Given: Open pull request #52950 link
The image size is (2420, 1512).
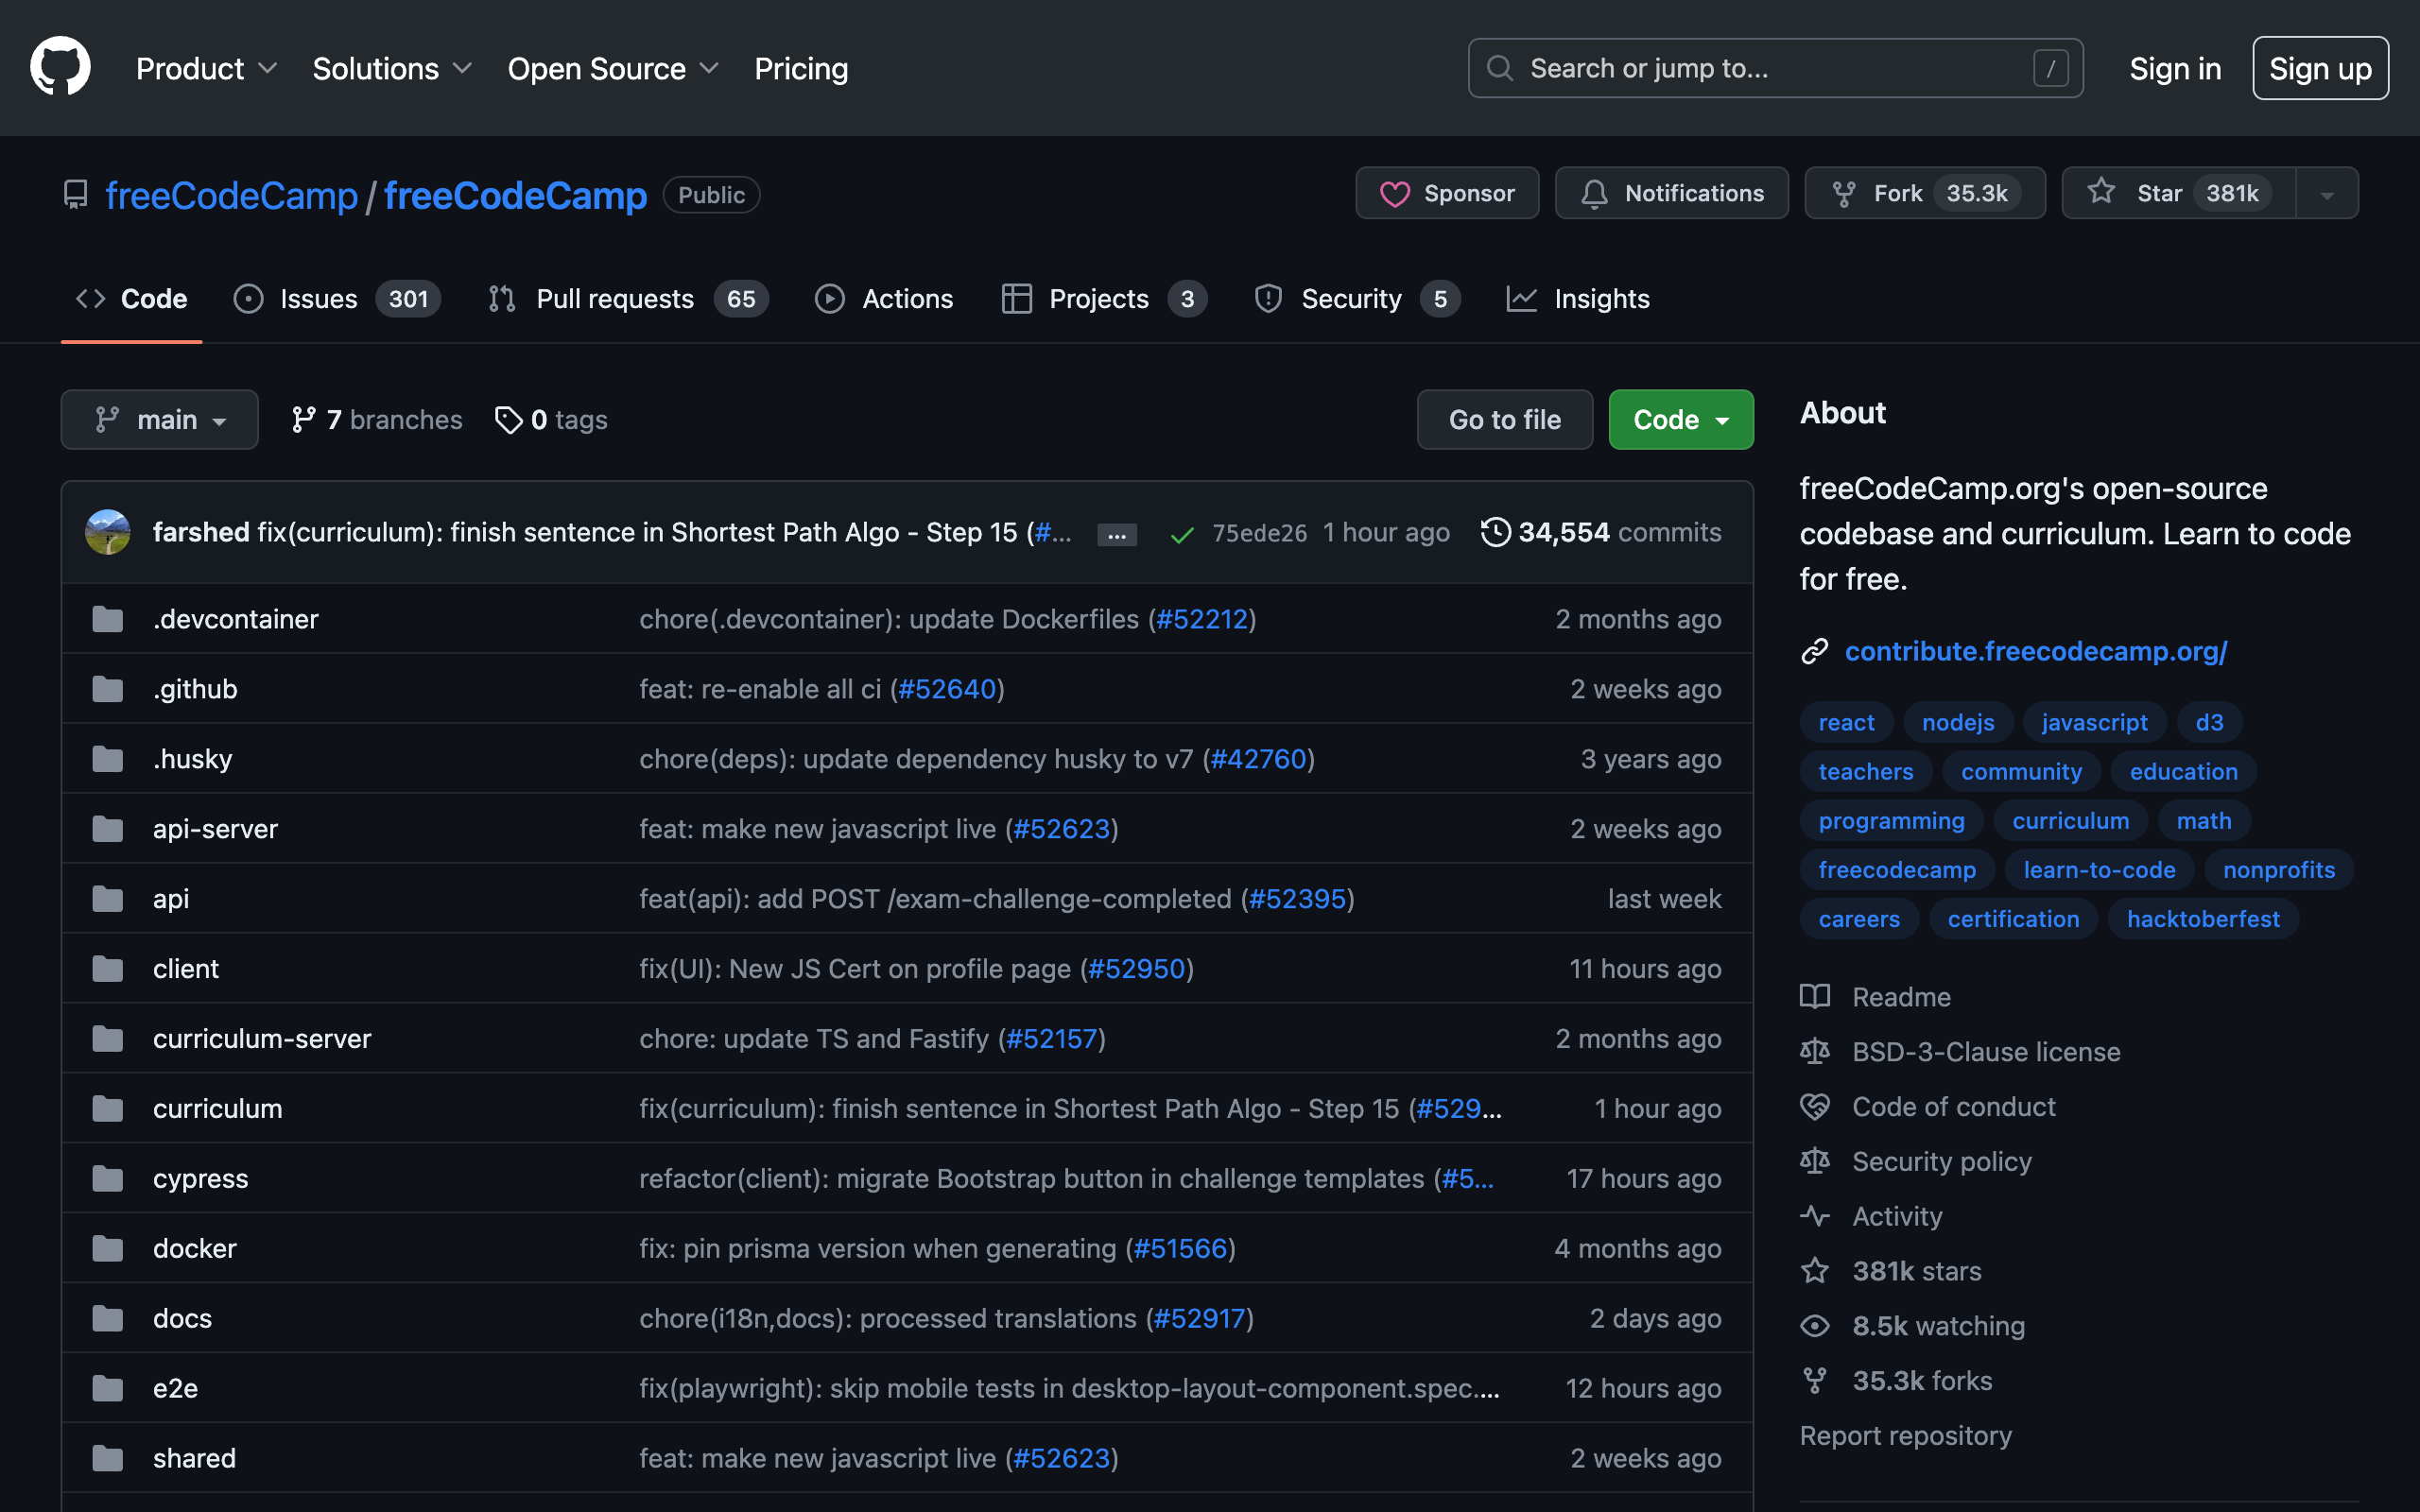Looking at the screenshot, I should click(x=1136, y=969).
